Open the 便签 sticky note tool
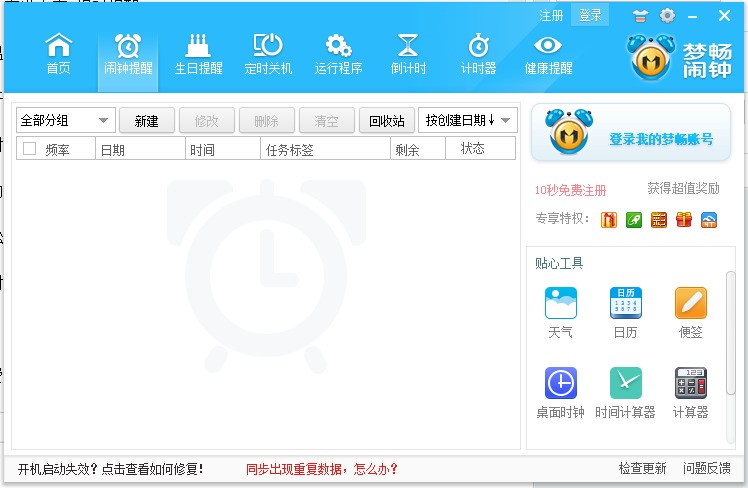The width and height of the screenshot is (748, 488). coord(690,312)
